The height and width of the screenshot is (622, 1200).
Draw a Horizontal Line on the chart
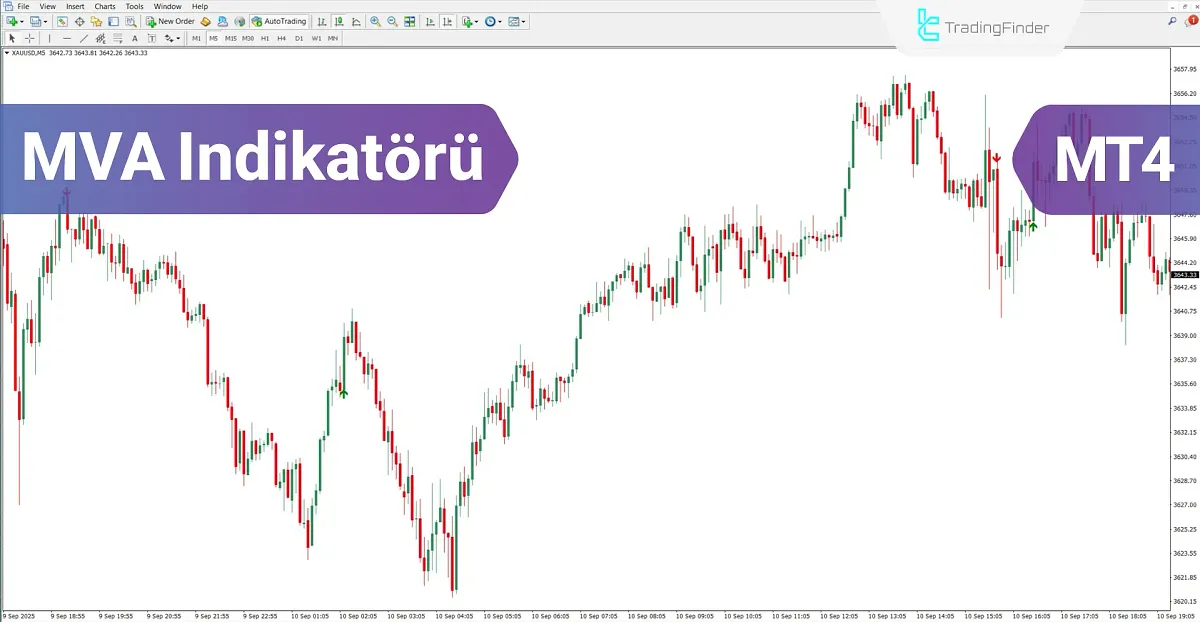(x=67, y=38)
